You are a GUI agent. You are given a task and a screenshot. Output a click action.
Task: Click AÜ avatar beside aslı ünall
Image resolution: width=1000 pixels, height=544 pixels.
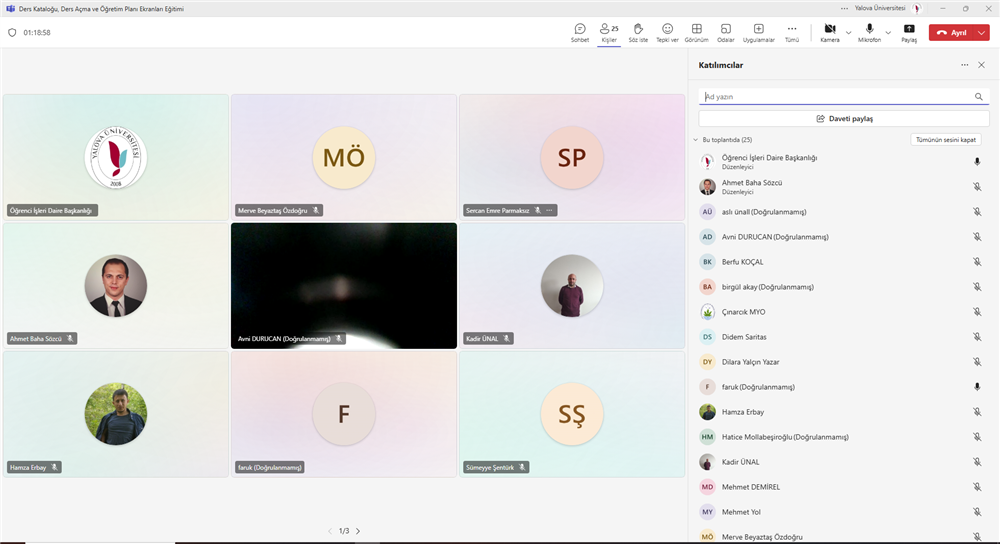pyautogui.click(x=707, y=212)
